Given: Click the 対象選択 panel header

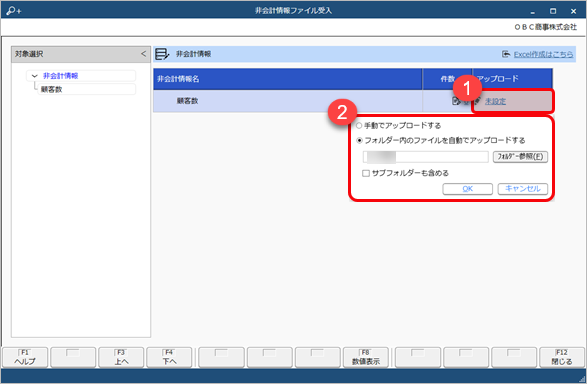Looking at the screenshot, I should 81,54.
